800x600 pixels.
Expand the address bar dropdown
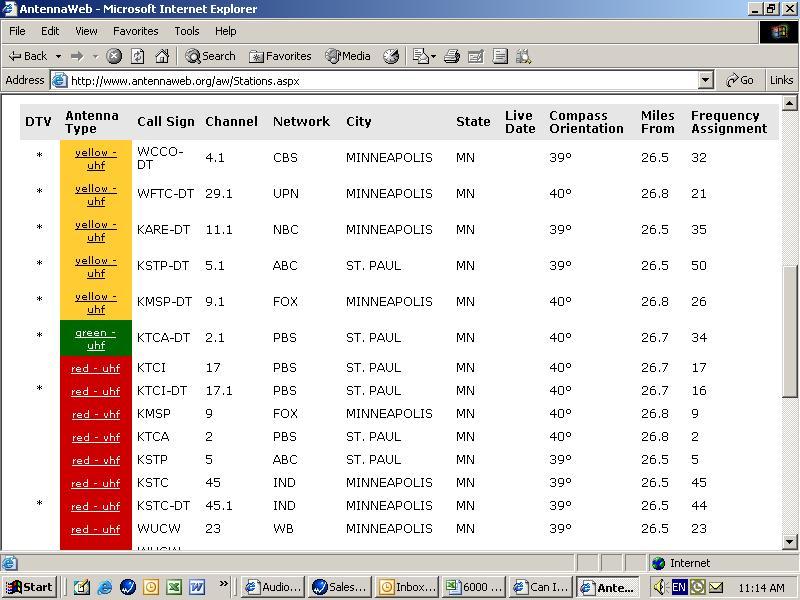point(705,80)
